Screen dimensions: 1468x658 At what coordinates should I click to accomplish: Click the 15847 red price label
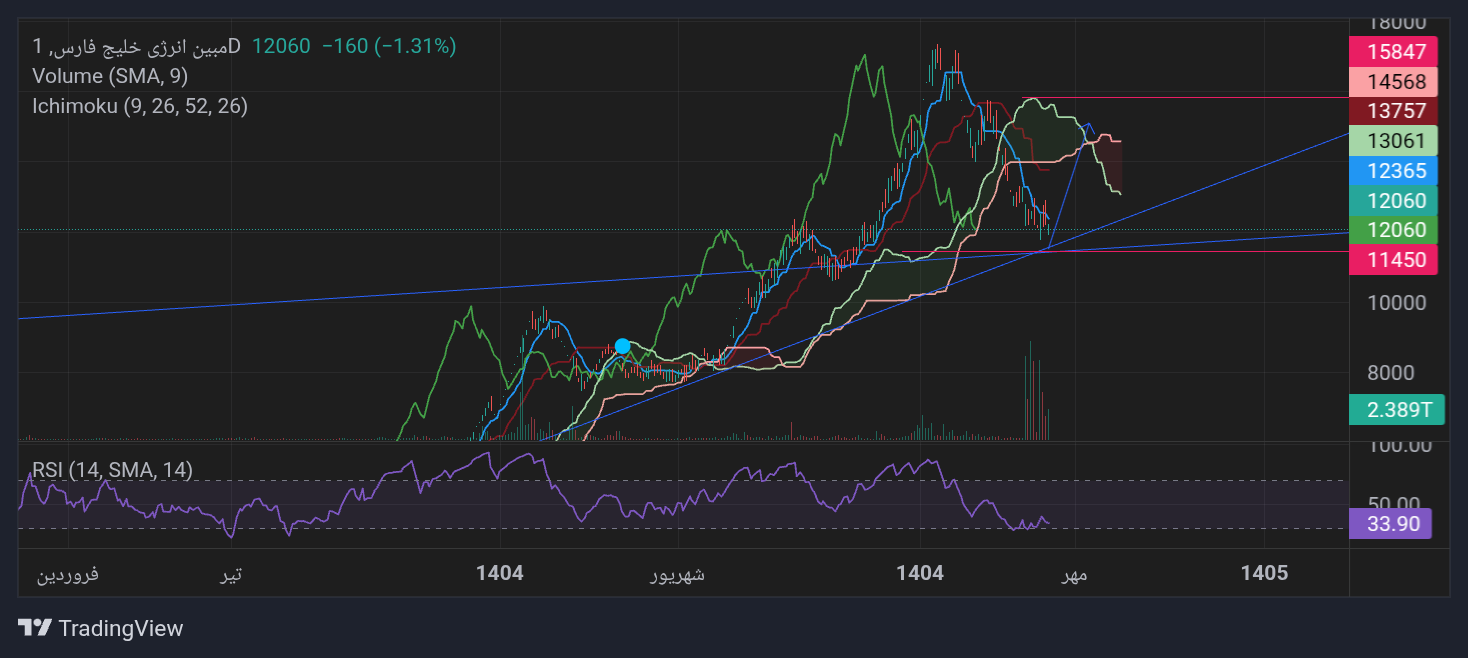[1393, 51]
